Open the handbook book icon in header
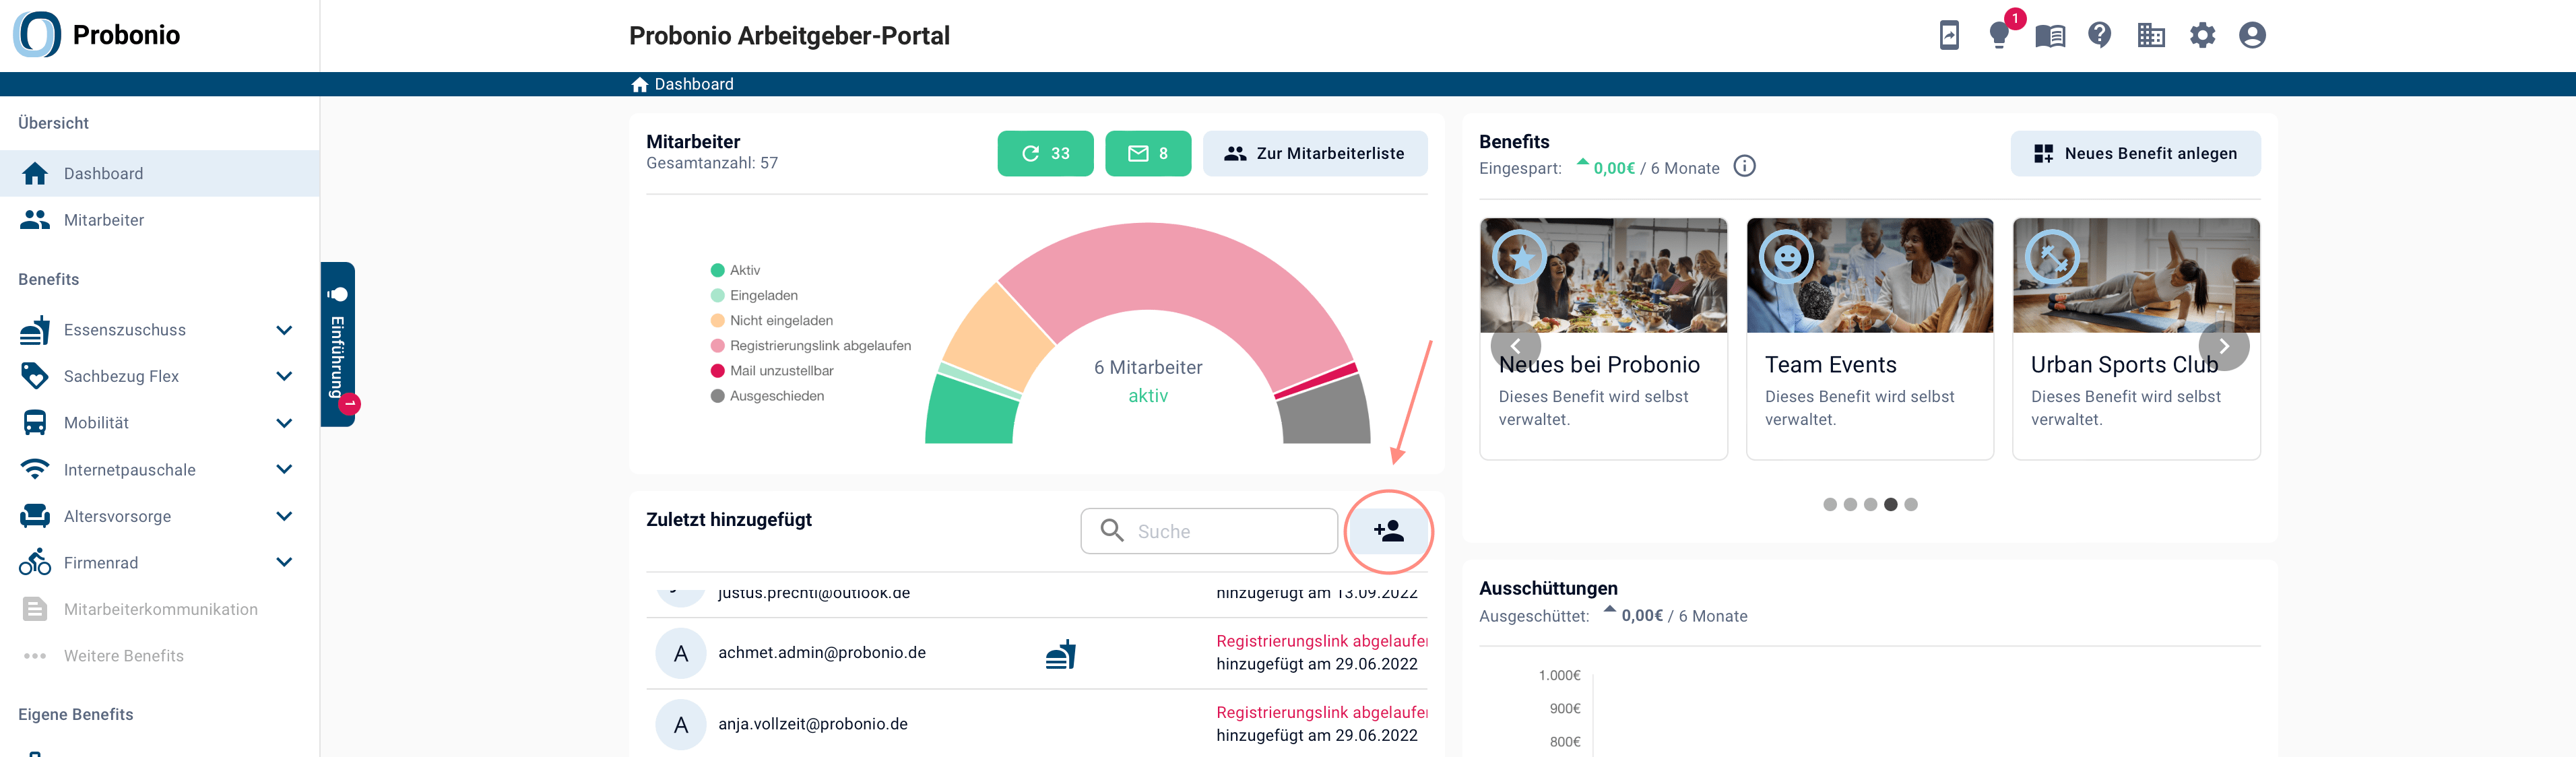The width and height of the screenshot is (2576, 757). click(x=2050, y=37)
